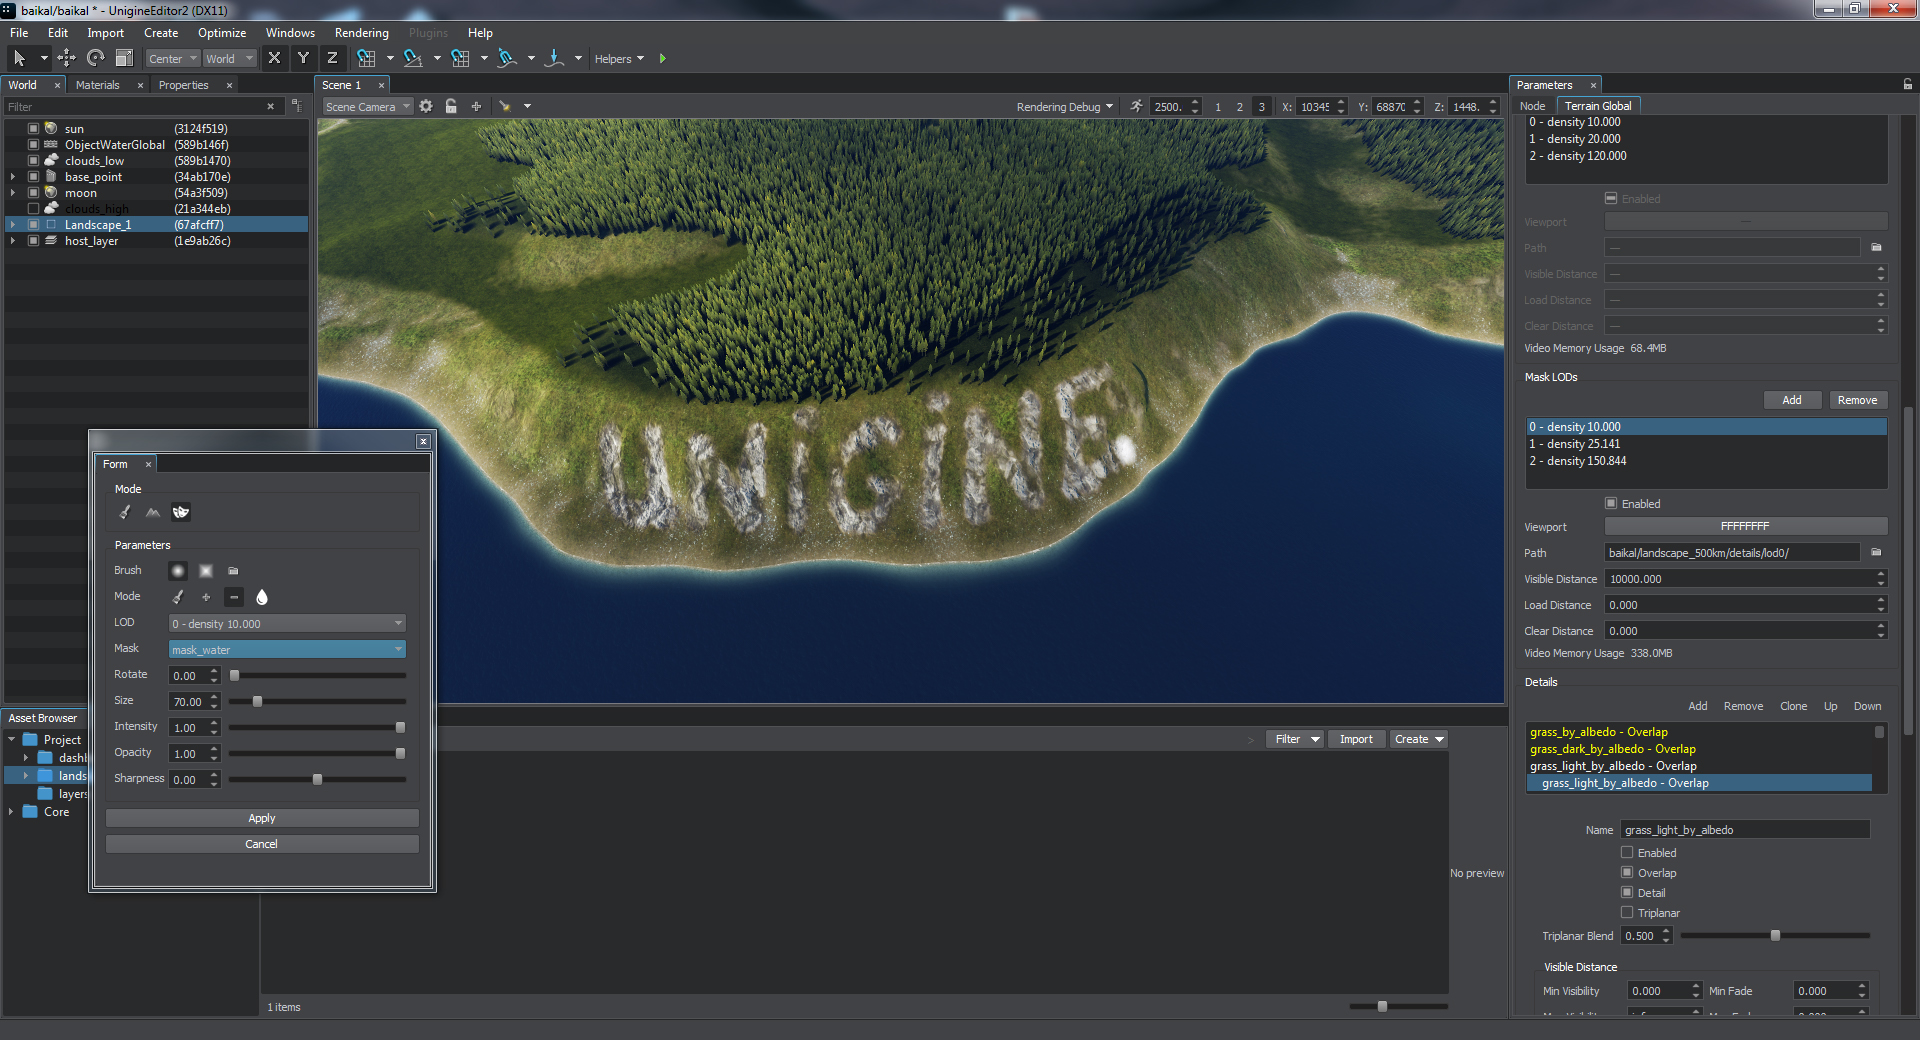Select the subtract (minus) paint mode
Image resolution: width=1920 pixels, height=1040 pixels.
pyautogui.click(x=234, y=597)
